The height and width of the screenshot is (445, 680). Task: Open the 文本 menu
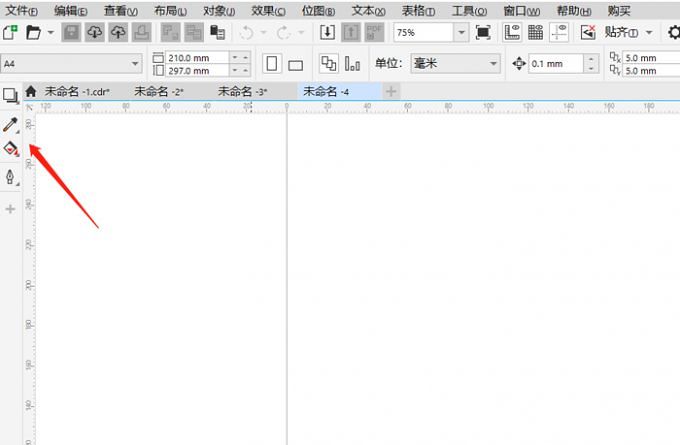click(x=368, y=11)
